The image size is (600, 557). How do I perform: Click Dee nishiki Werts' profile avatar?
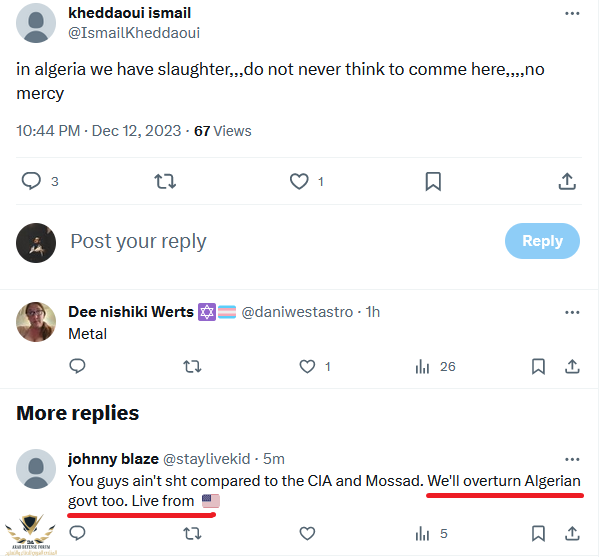click(36, 321)
